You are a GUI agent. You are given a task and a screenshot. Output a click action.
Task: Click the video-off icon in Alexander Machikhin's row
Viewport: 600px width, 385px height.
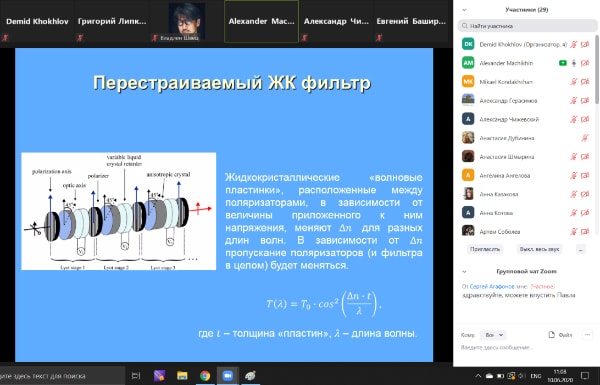tap(585, 63)
